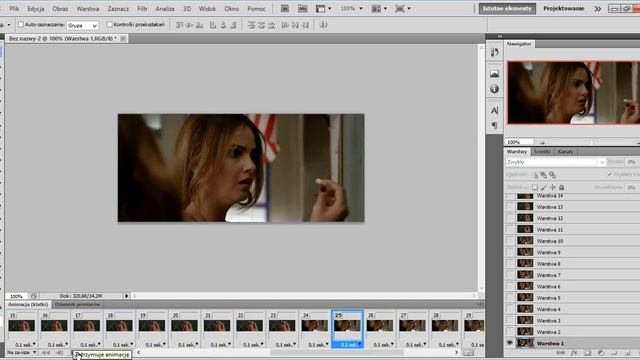The width and height of the screenshot is (640, 360).
Task: Expand more workspaces double-arrow
Action: pyautogui.click(x=598, y=9)
